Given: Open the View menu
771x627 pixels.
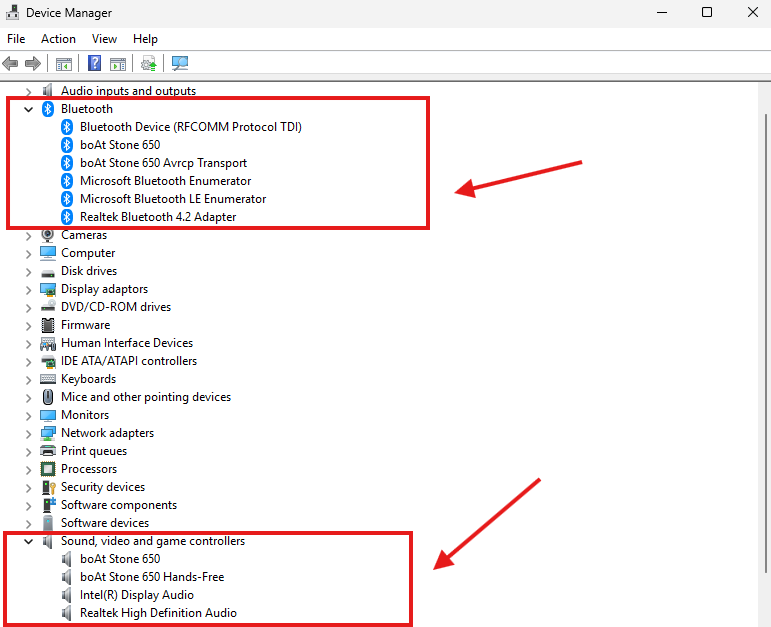Looking at the screenshot, I should tap(104, 39).
